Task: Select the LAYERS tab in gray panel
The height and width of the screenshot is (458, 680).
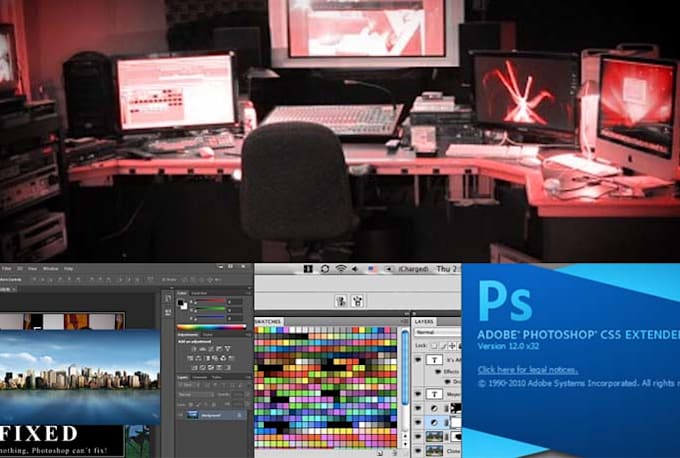Action: point(424,321)
